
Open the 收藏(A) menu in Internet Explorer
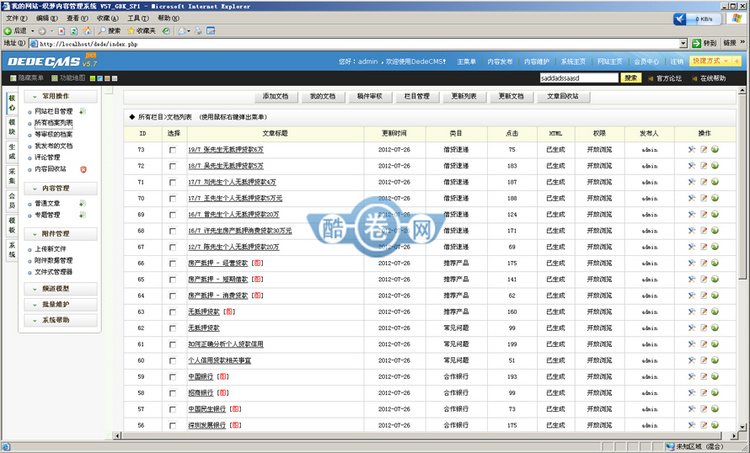(104, 18)
